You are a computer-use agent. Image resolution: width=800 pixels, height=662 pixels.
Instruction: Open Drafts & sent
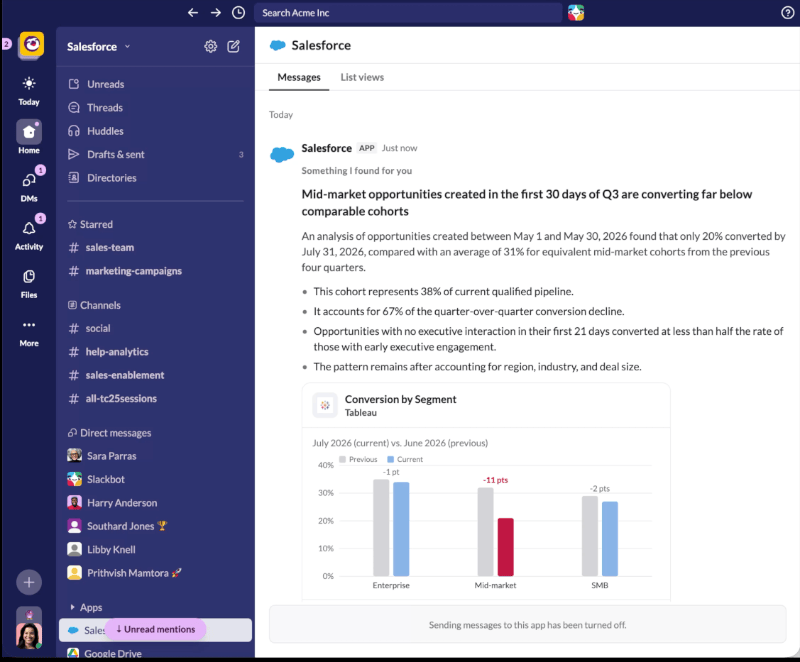click(156, 155)
